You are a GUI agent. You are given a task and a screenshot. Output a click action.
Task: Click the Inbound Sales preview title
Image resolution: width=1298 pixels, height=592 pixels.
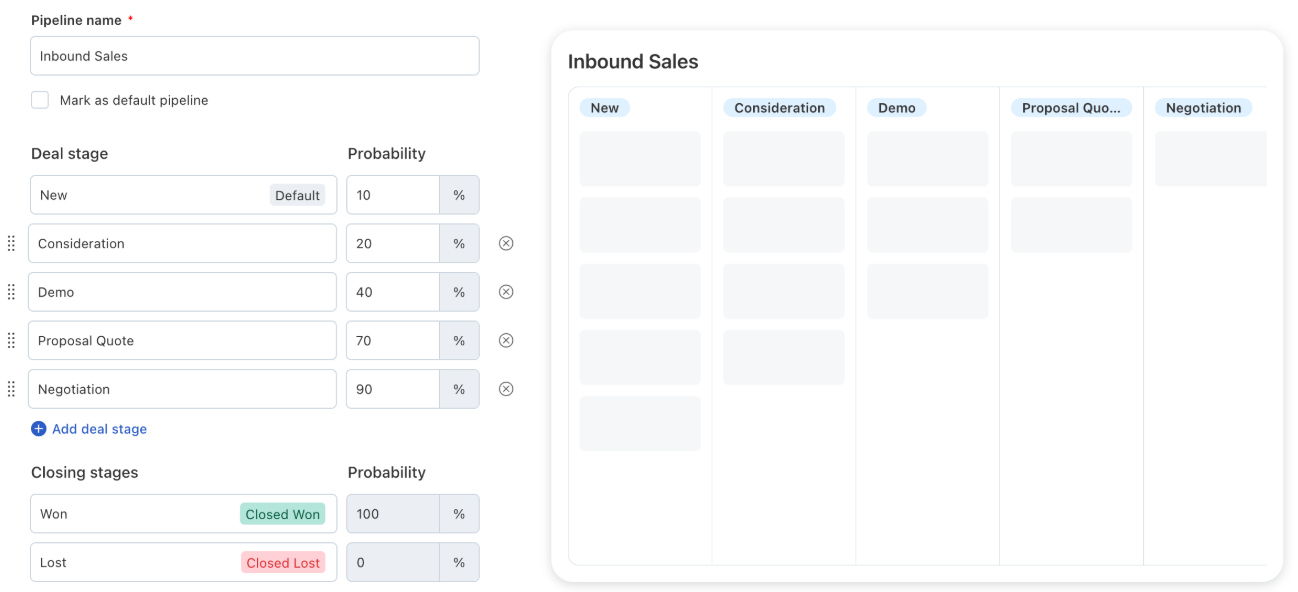coord(633,62)
